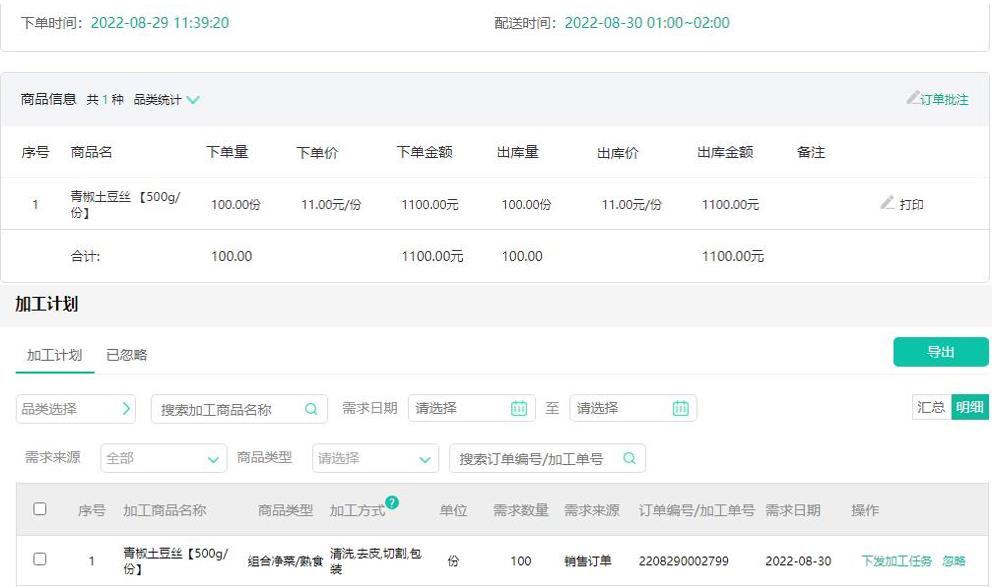
Task: Check the checkbox for 青椒土豆丝 row
Action: (x=41, y=561)
